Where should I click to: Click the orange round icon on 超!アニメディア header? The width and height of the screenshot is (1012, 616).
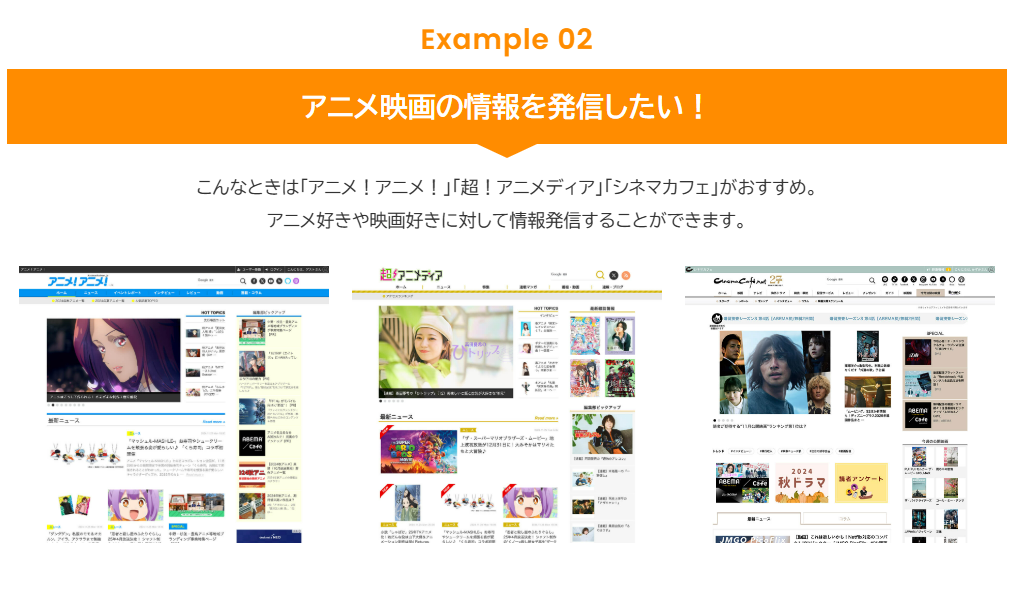click(x=625, y=275)
